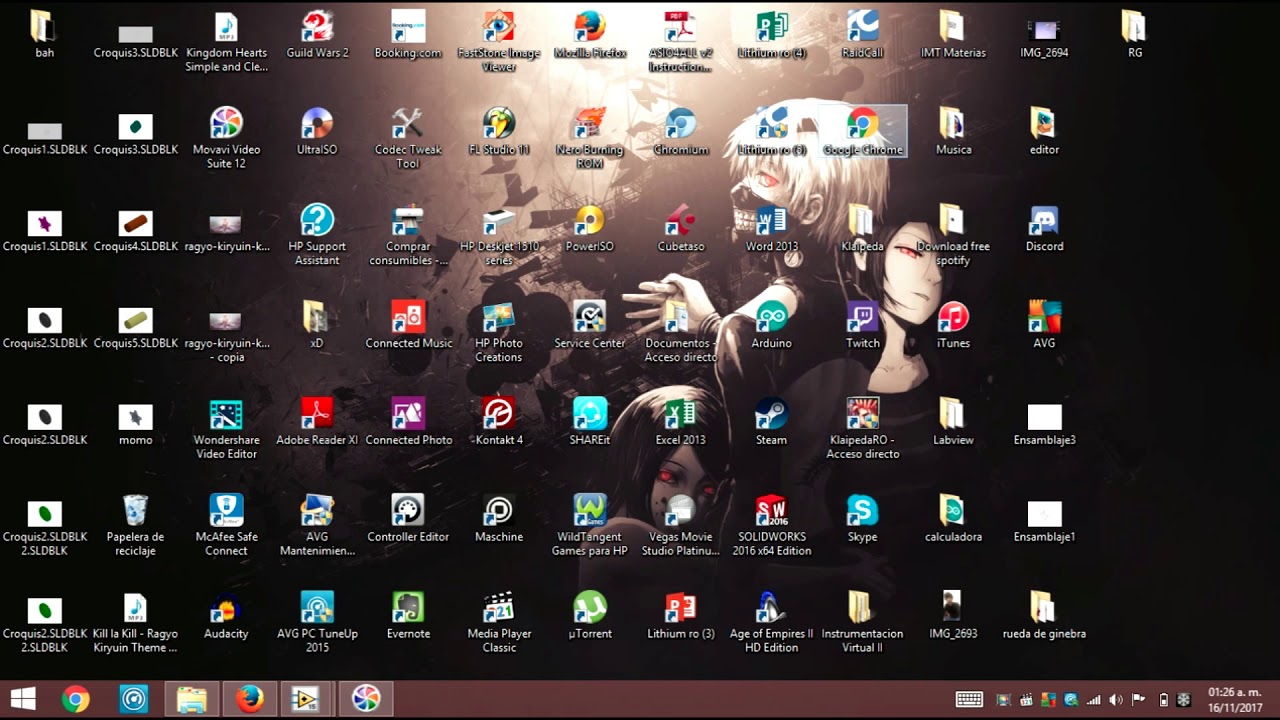The height and width of the screenshot is (720, 1280).
Task: Open the Action Center flag icon
Action: click(x=1138, y=700)
